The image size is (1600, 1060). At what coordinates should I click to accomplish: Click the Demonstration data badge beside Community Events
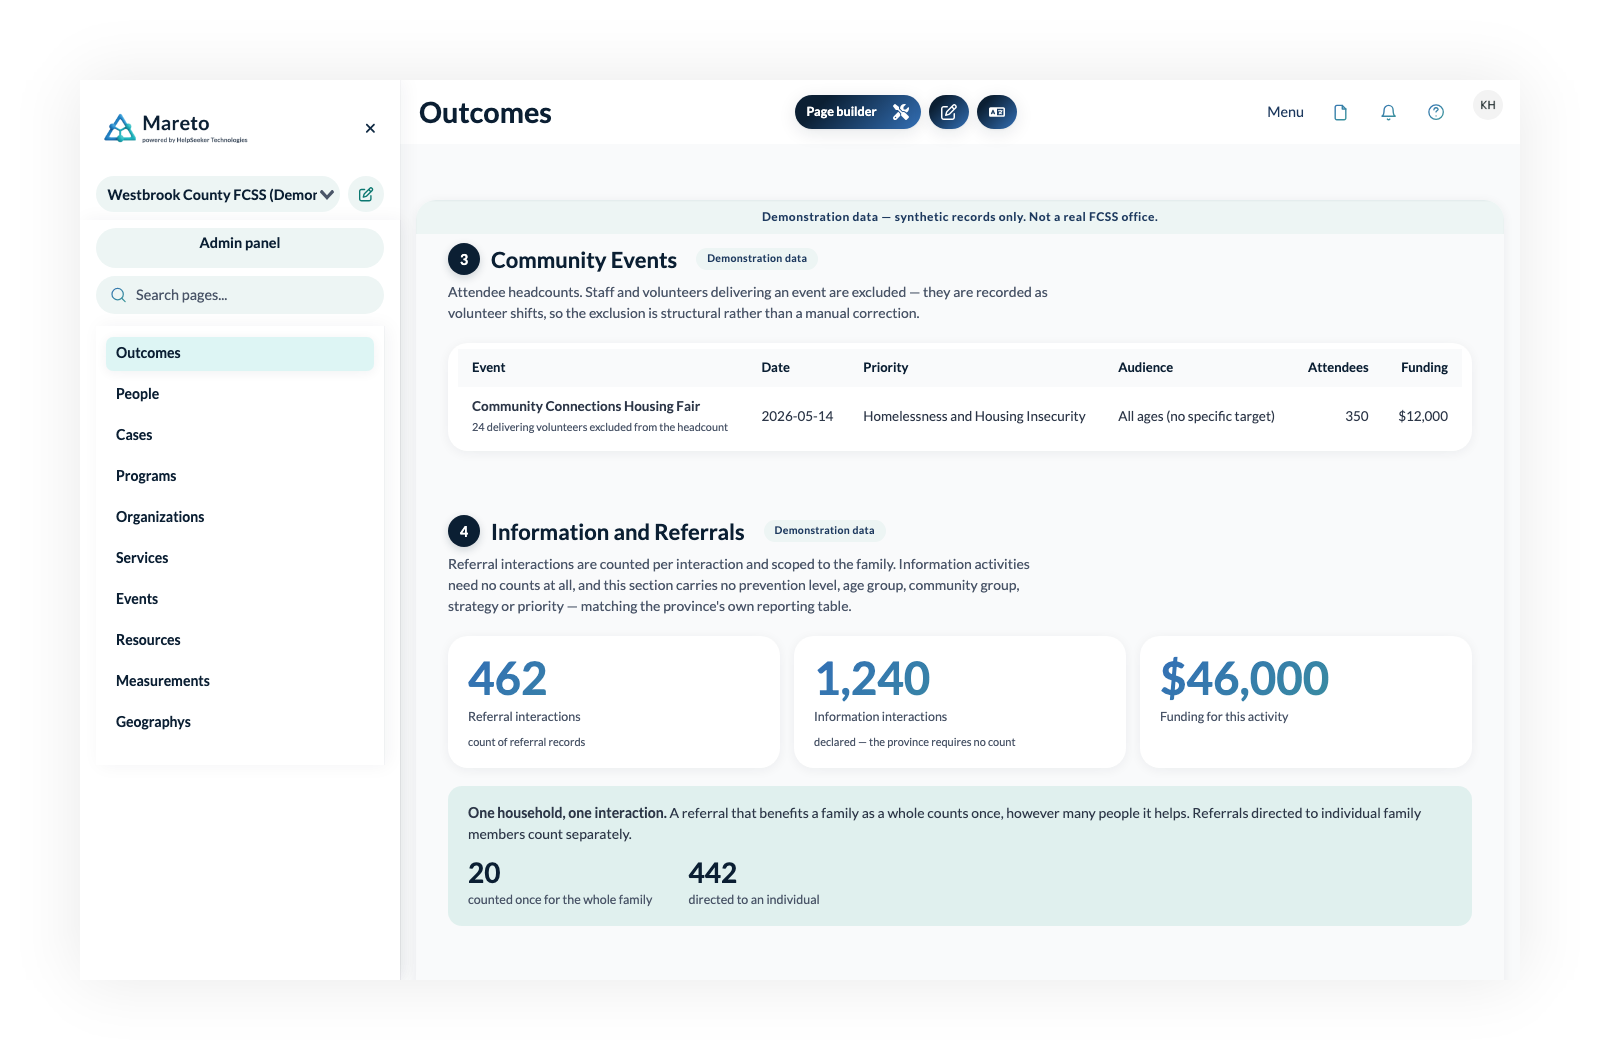coord(757,258)
